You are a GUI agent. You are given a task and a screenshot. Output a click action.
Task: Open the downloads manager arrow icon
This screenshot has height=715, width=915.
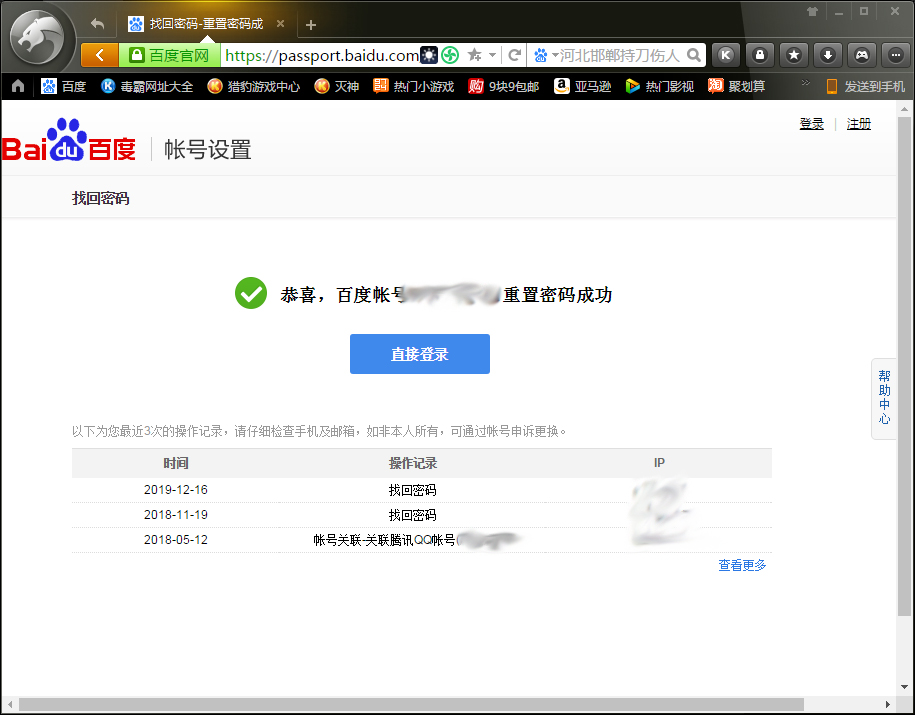coord(827,55)
